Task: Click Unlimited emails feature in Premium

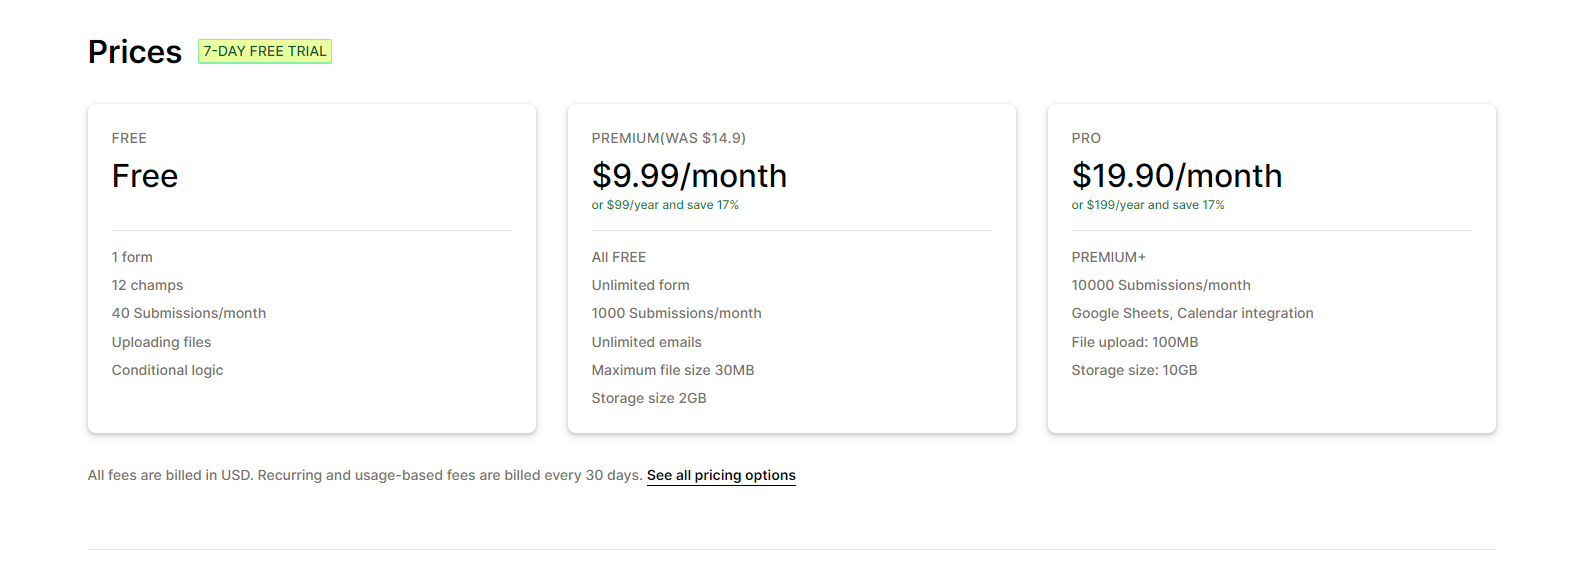Action: (x=647, y=342)
